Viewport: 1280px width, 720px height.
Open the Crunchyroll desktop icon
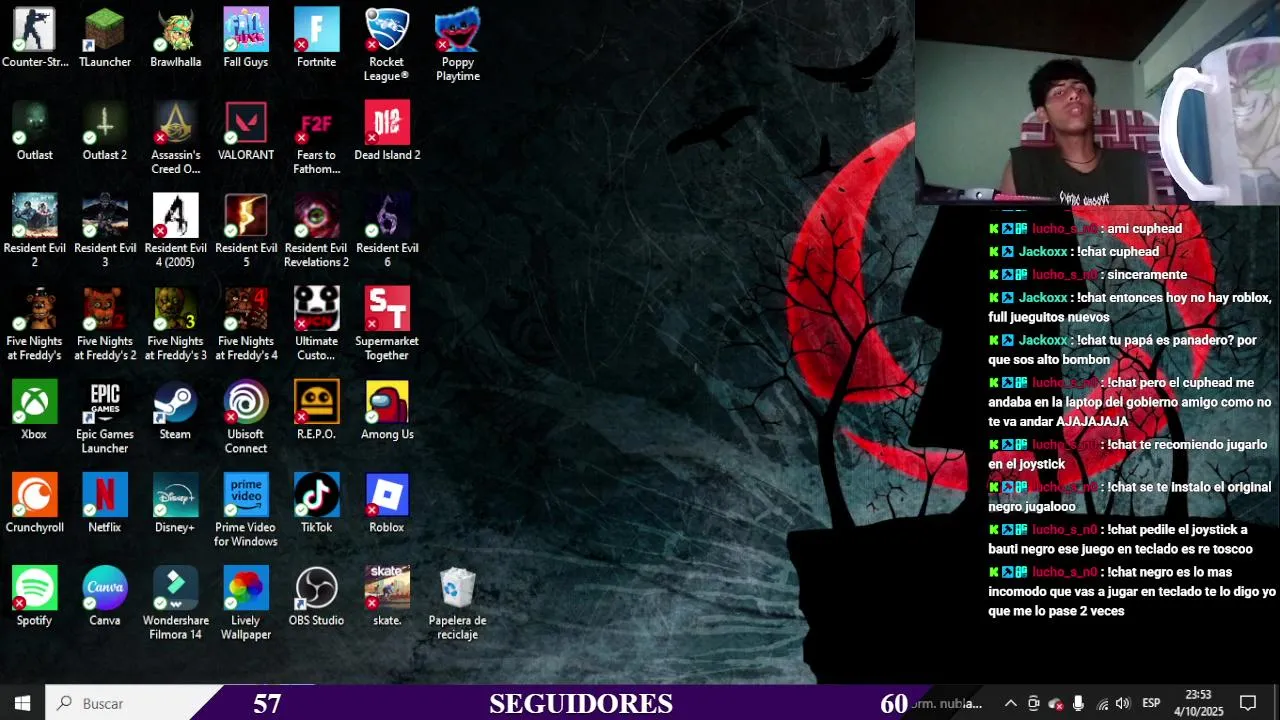(34, 504)
